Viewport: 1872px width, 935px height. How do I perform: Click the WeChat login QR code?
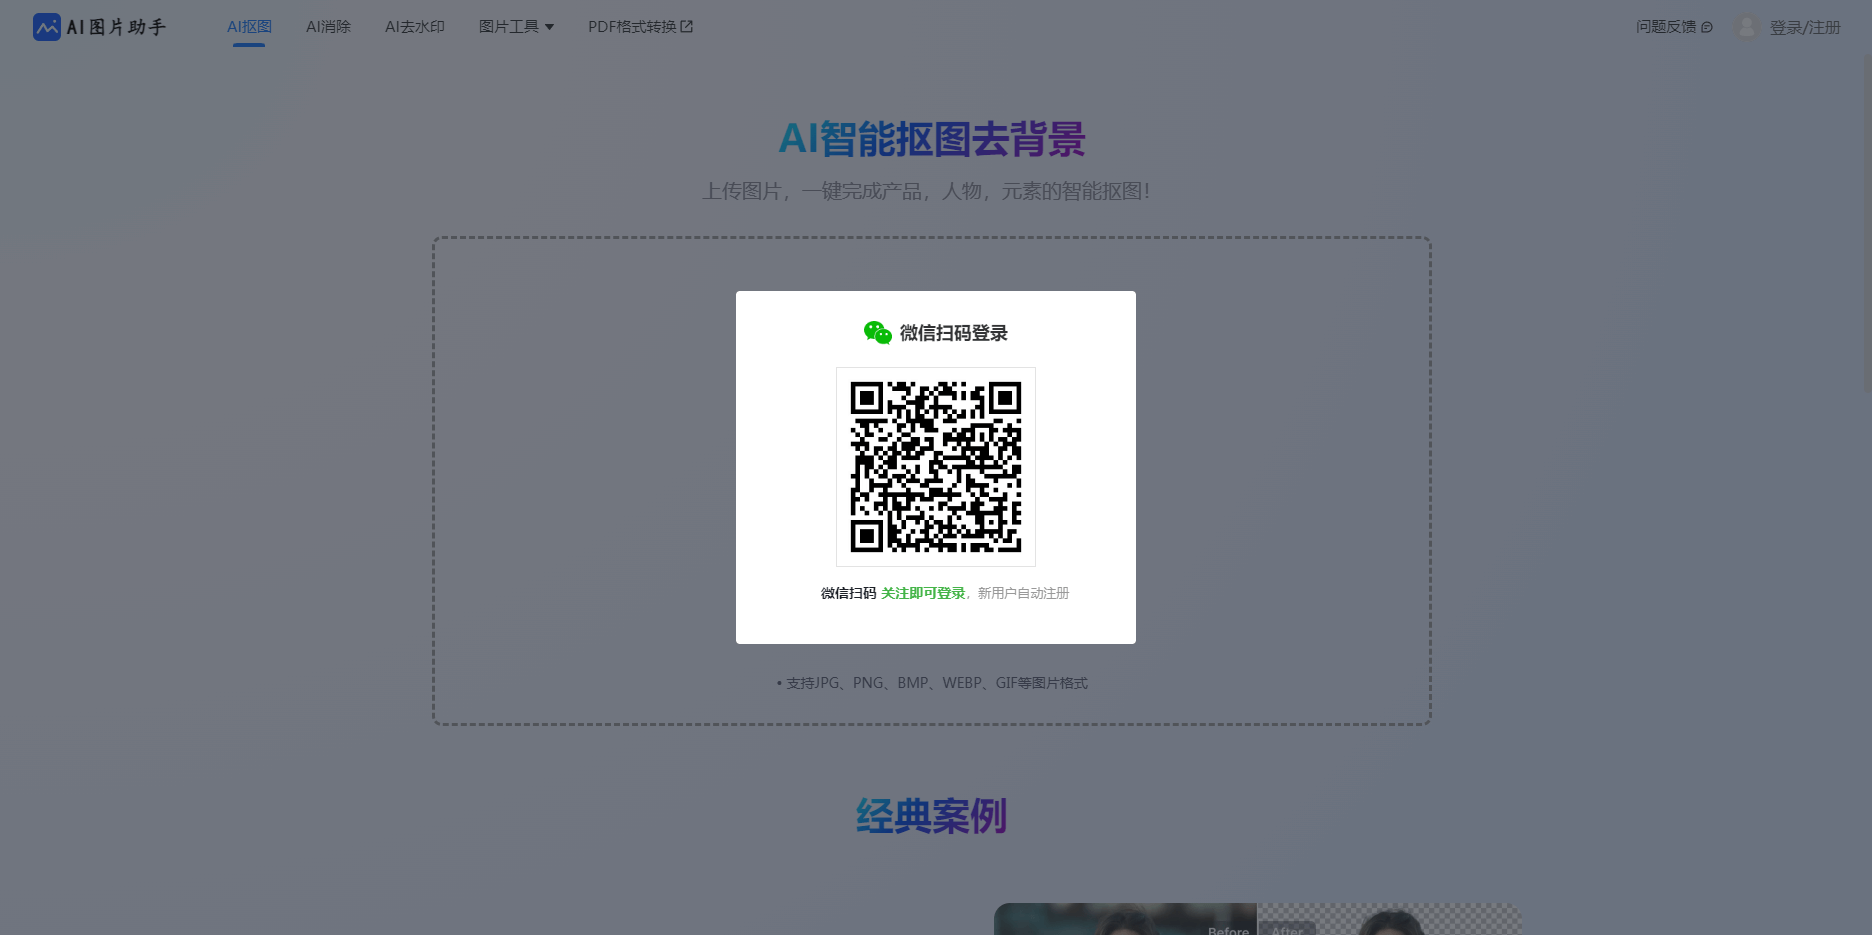pos(936,467)
